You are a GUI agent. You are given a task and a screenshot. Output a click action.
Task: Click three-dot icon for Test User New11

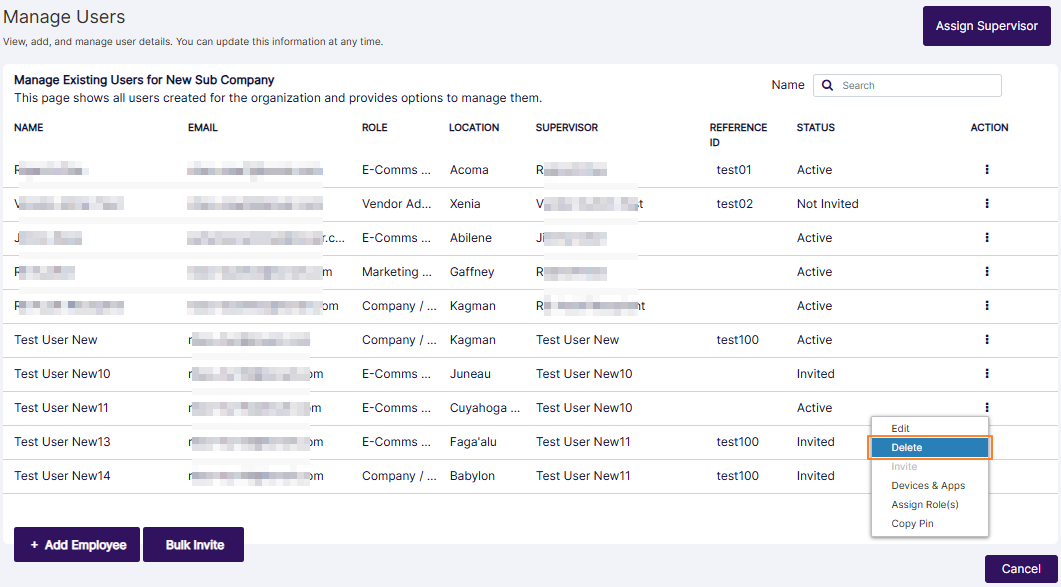(986, 408)
